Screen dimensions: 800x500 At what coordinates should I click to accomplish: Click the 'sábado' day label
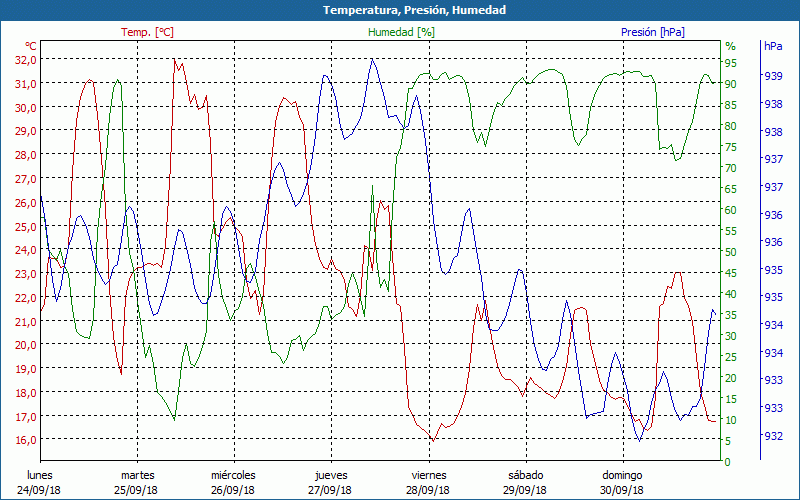[x=526, y=475]
